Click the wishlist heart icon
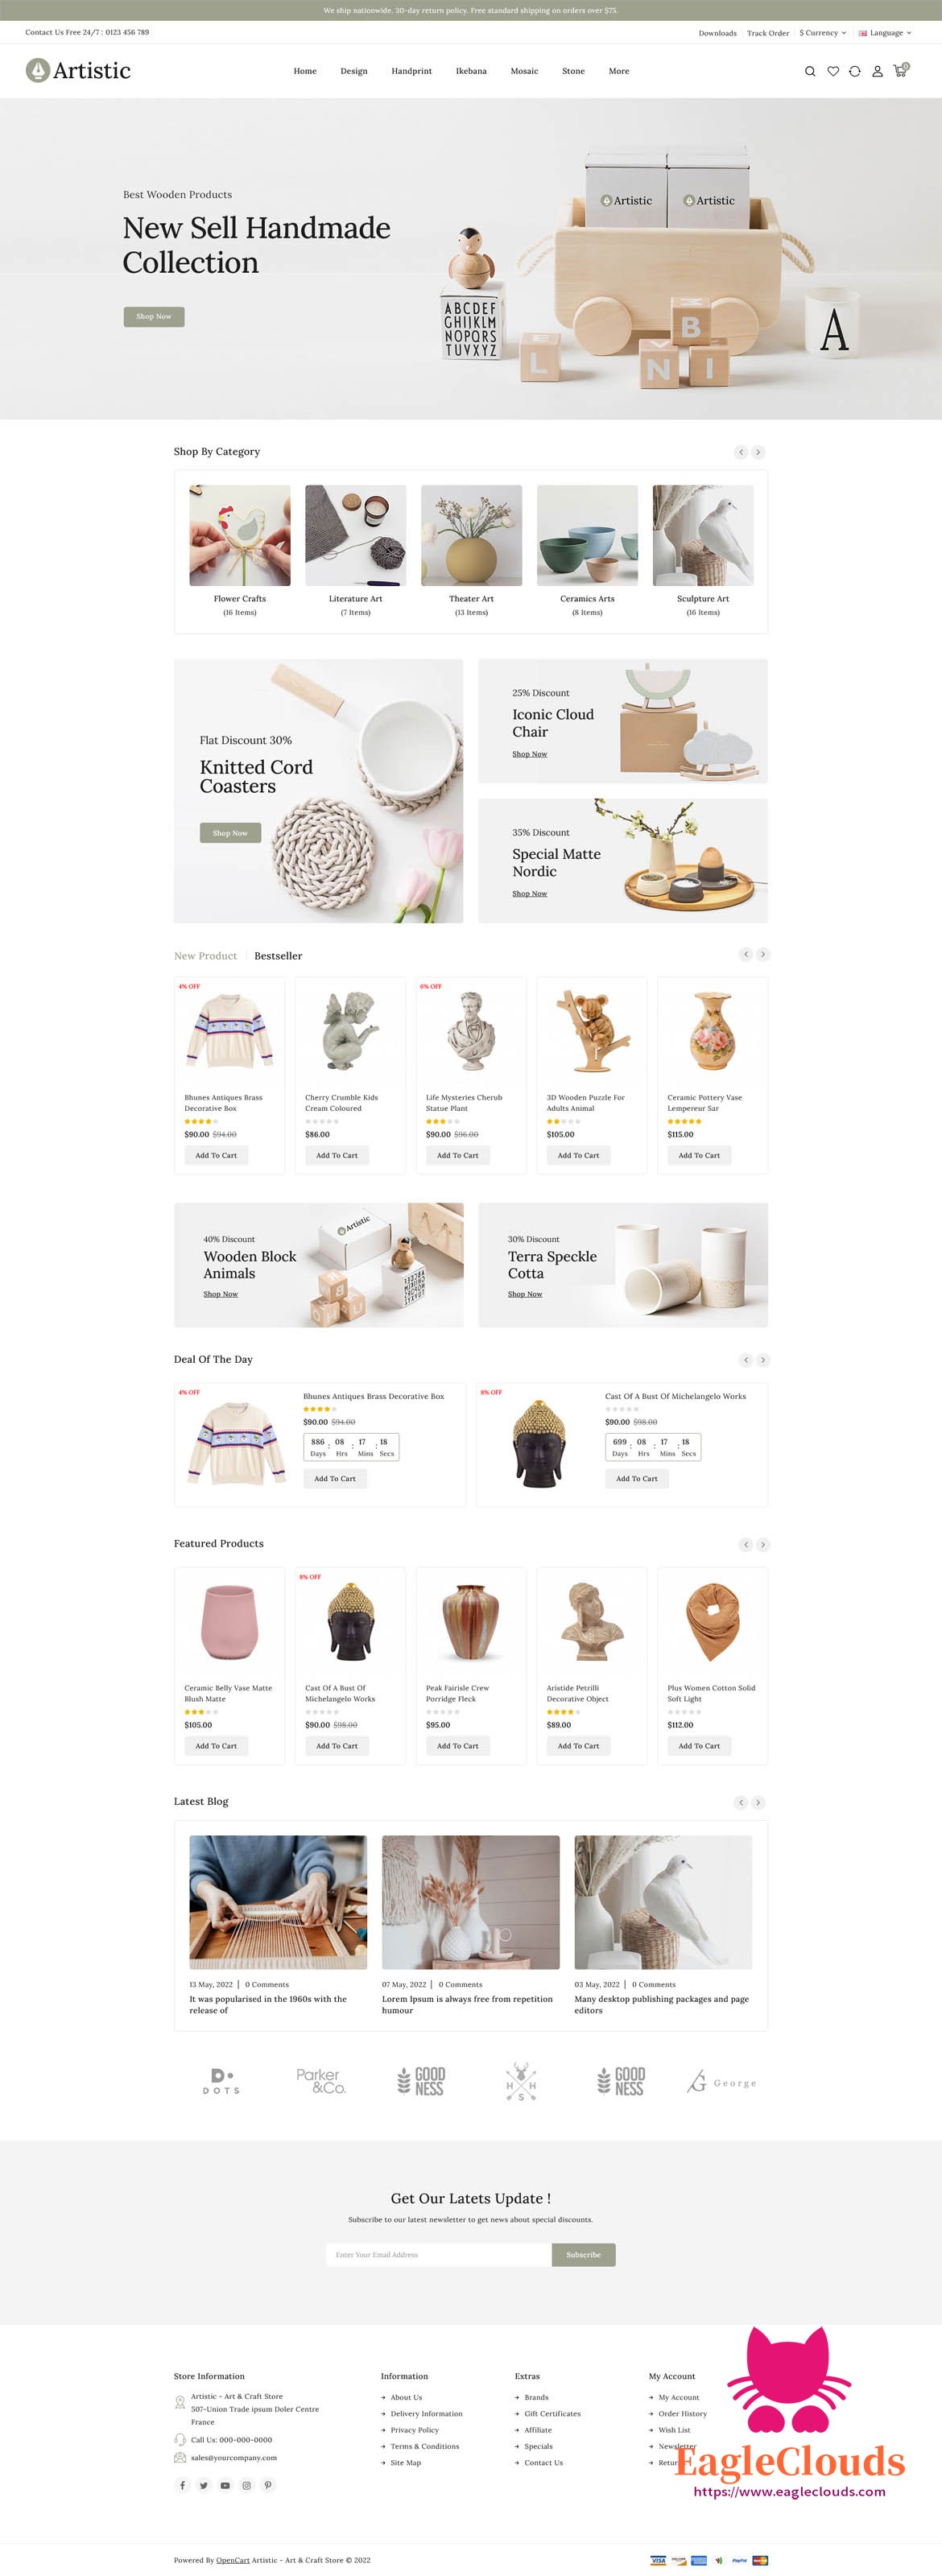The height and width of the screenshot is (2576, 942). coord(833,71)
